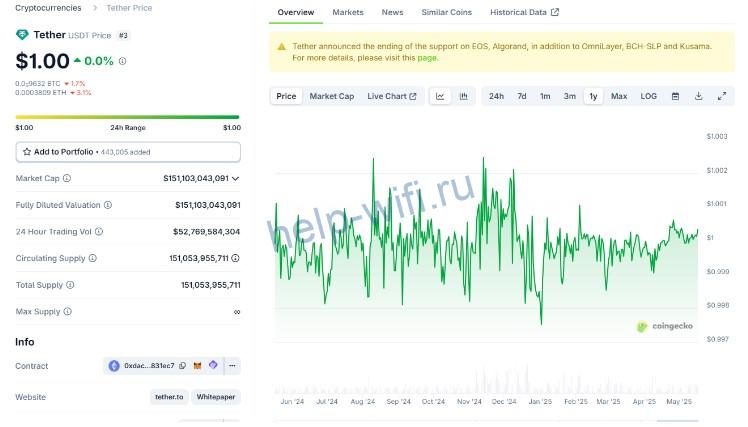
Task: Click the Ethereum chain icon in Contract
Action: [x=114, y=366]
